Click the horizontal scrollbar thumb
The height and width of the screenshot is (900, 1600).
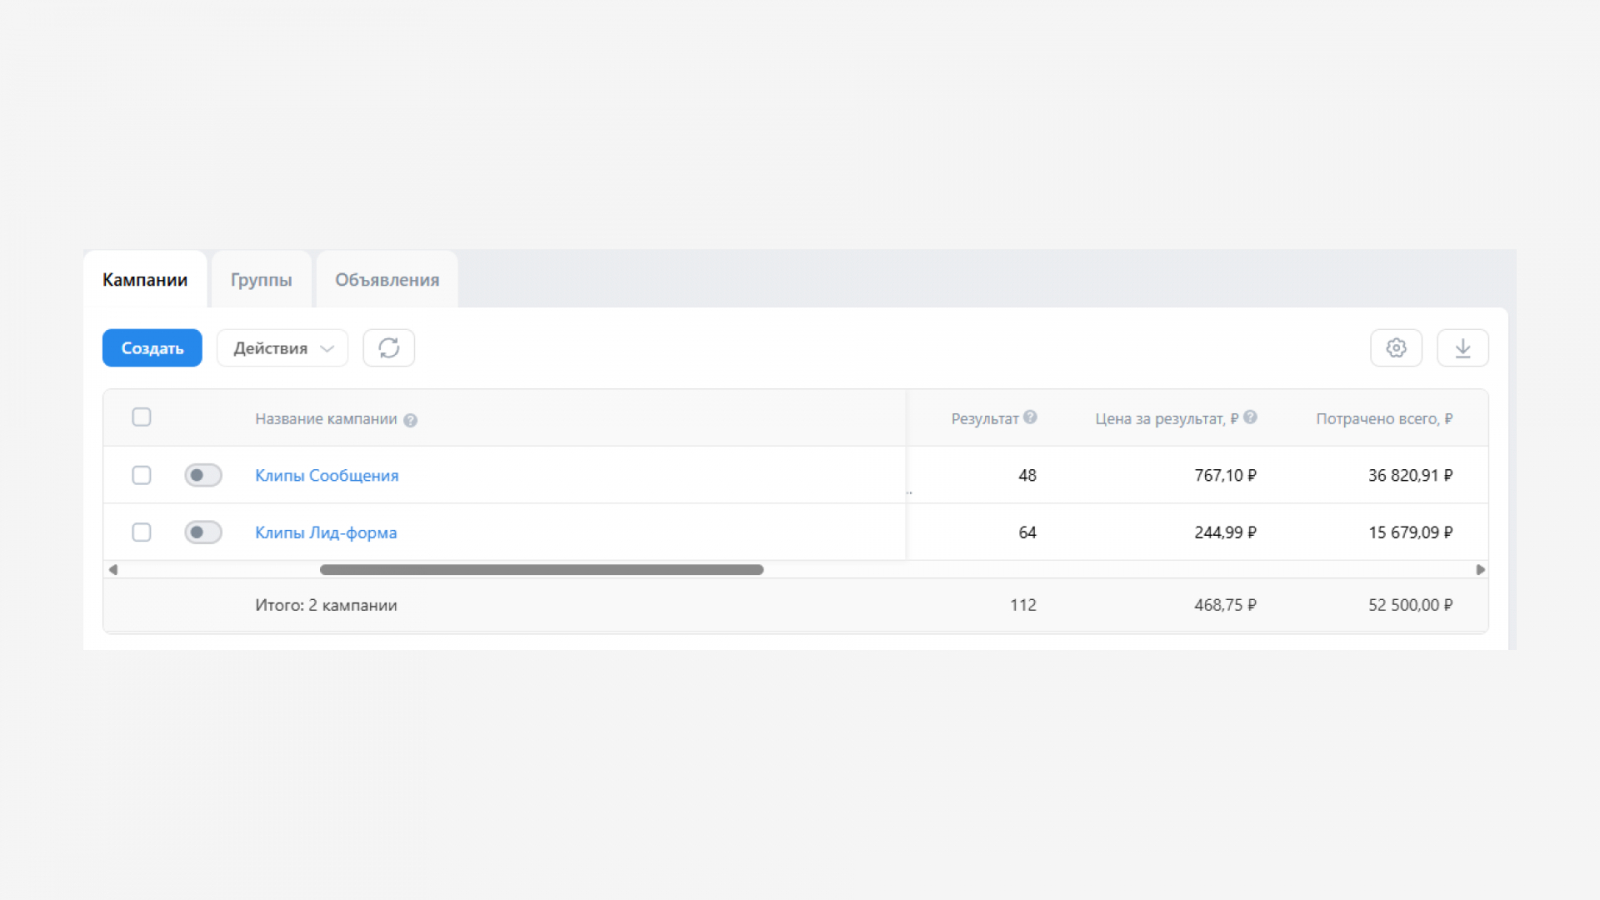(541, 570)
